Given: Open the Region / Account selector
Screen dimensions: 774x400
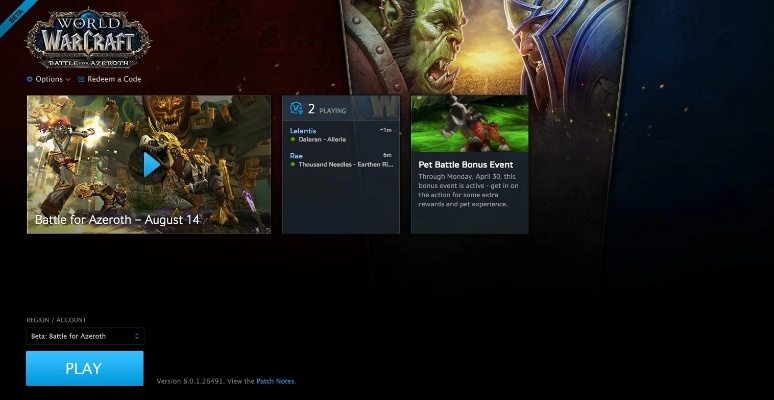Looking at the screenshot, I should pos(84,336).
